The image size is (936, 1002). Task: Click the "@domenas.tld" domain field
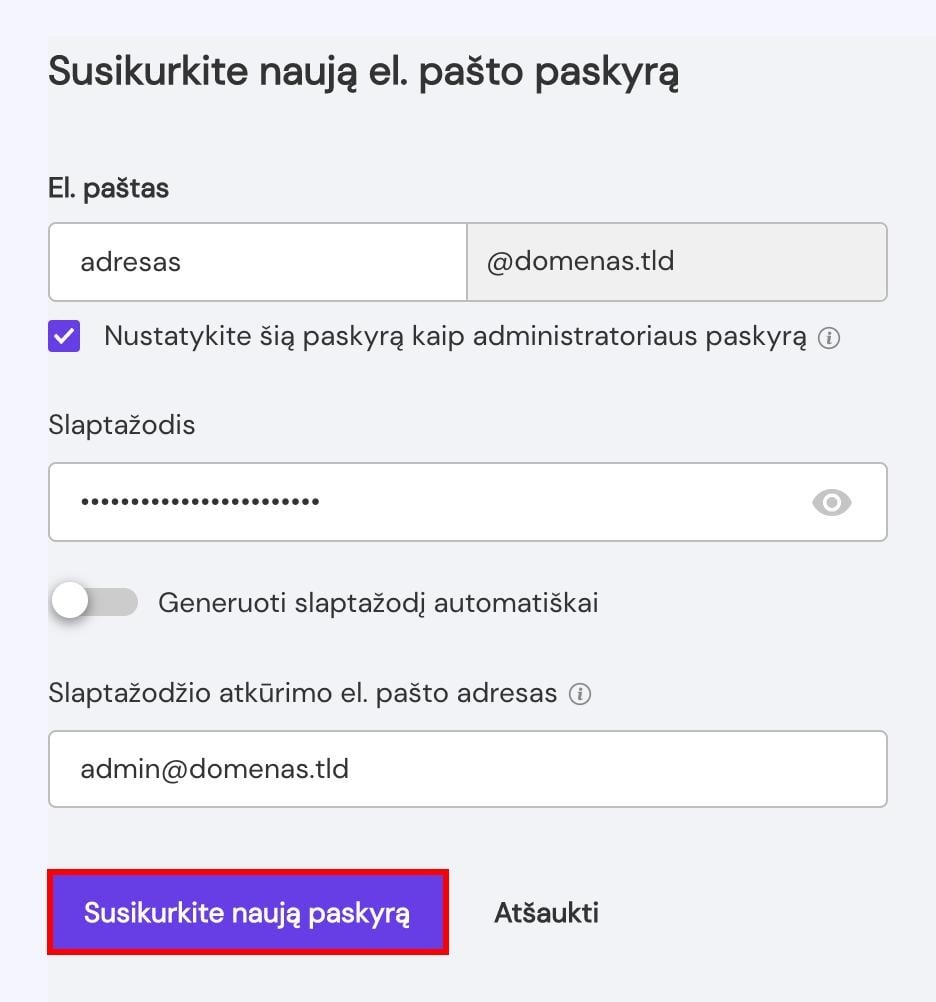(x=676, y=262)
